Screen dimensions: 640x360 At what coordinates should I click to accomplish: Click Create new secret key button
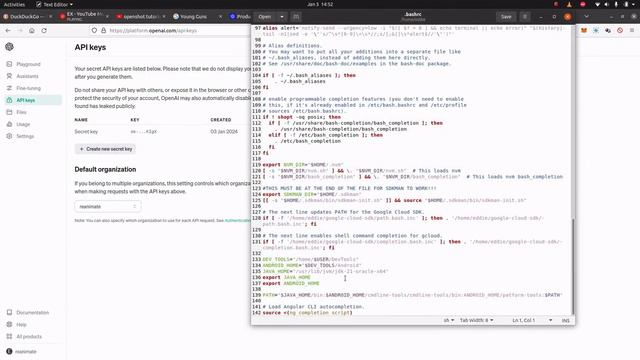click(106, 149)
